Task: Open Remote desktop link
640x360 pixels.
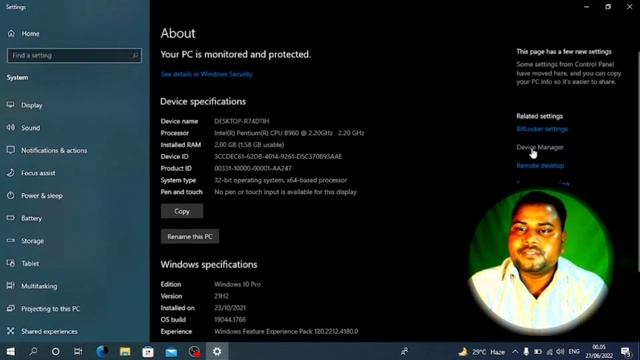Action: tap(540, 166)
